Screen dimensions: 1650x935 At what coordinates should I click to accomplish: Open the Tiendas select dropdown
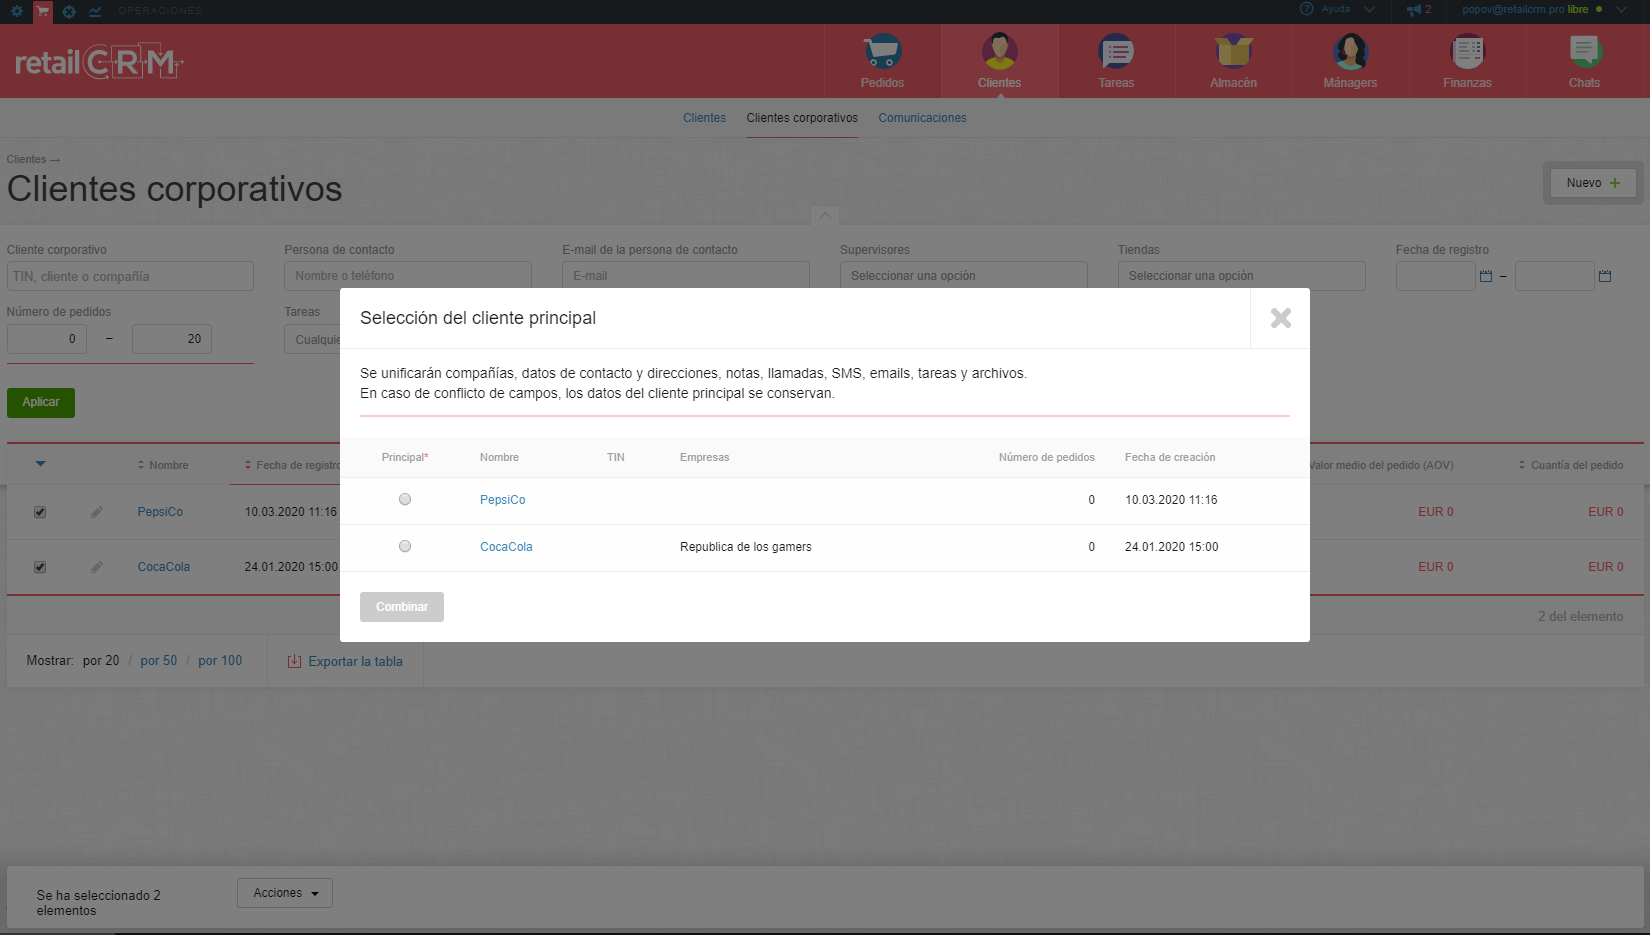pos(1241,276)
